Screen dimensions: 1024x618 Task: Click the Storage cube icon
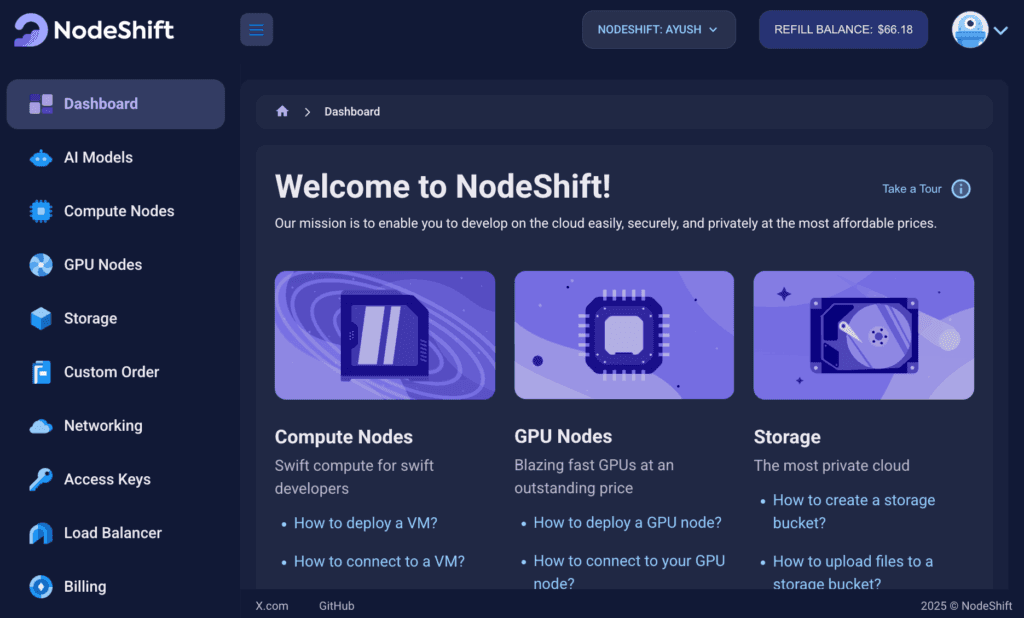[x=41, y=318]
